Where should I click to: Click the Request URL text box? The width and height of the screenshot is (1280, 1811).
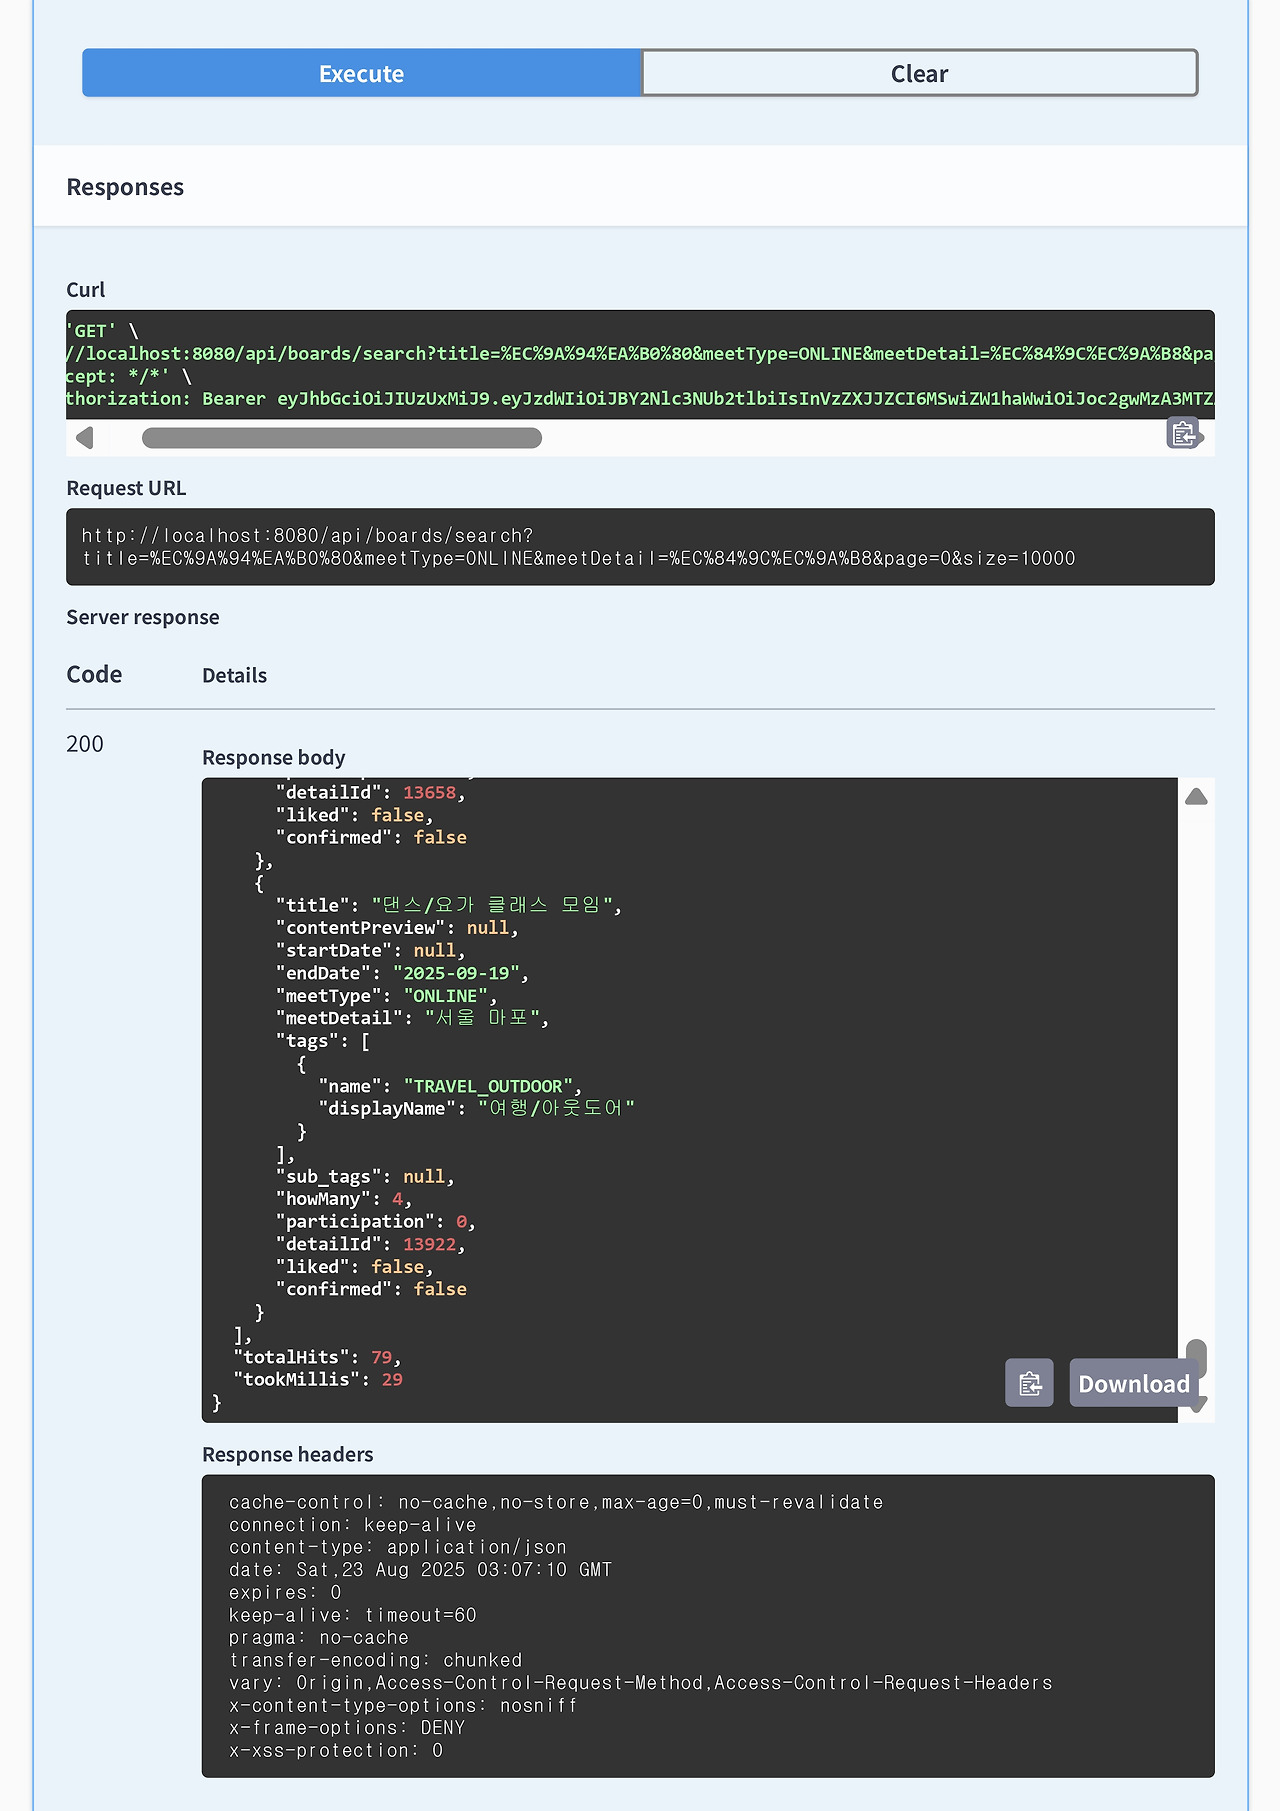click(640, 547)
